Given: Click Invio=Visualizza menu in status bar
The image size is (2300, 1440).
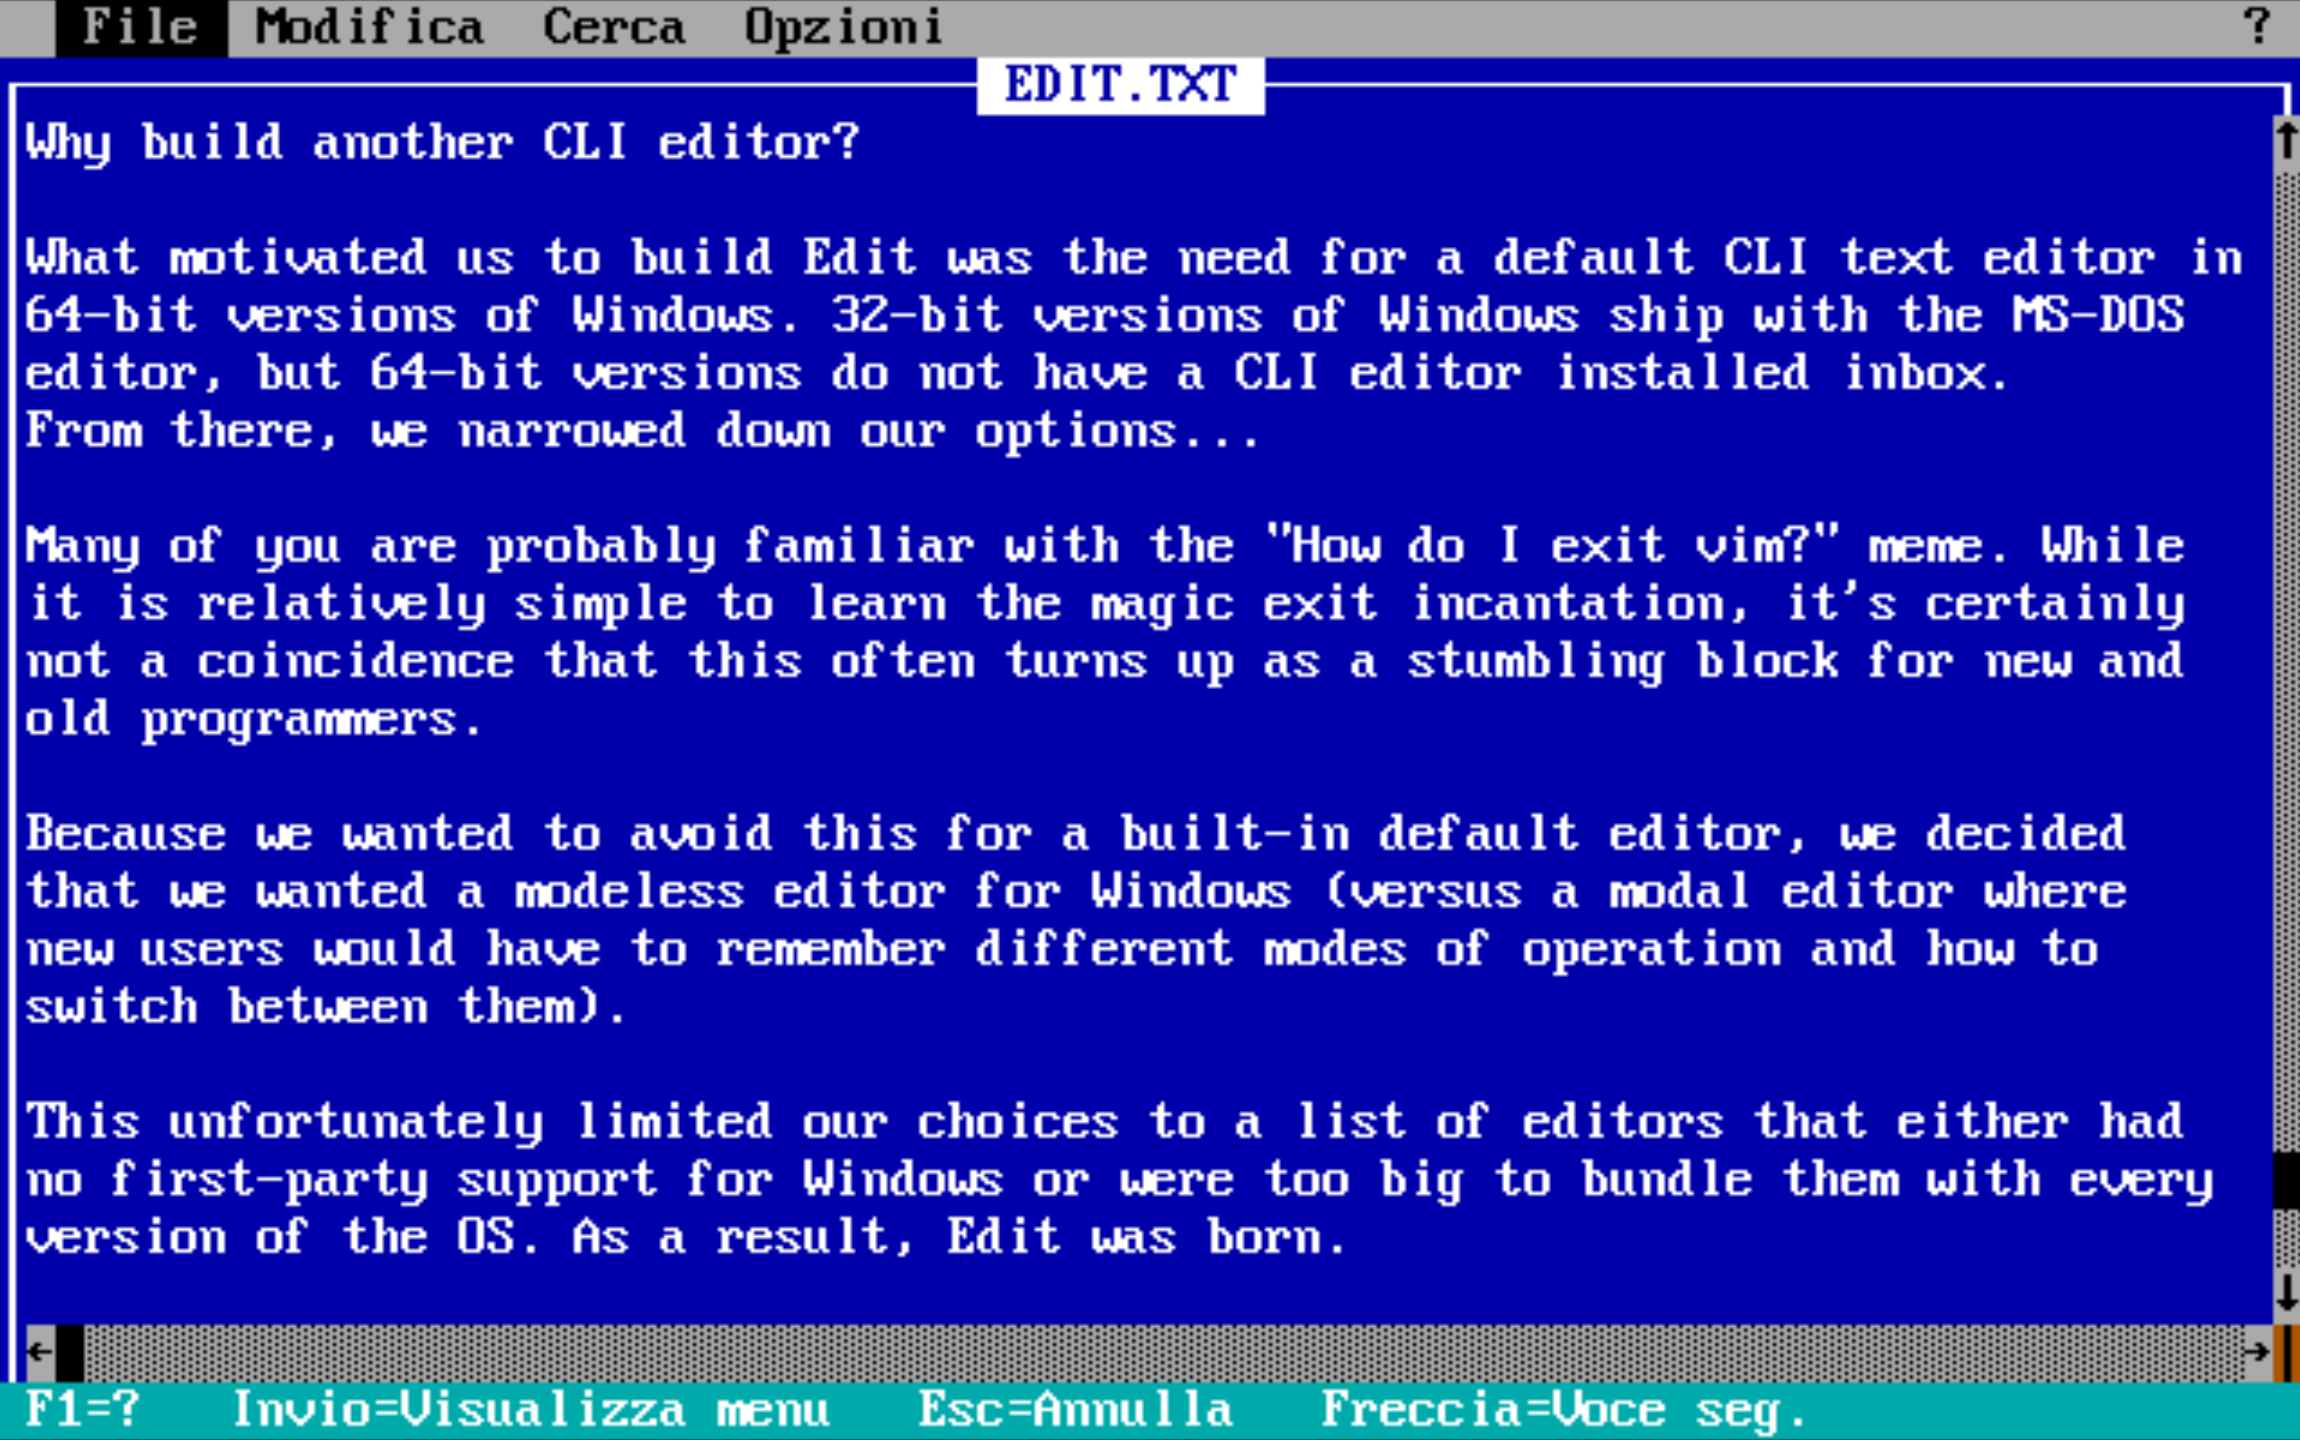Looking at the screenshot, I should [531, 1410].
